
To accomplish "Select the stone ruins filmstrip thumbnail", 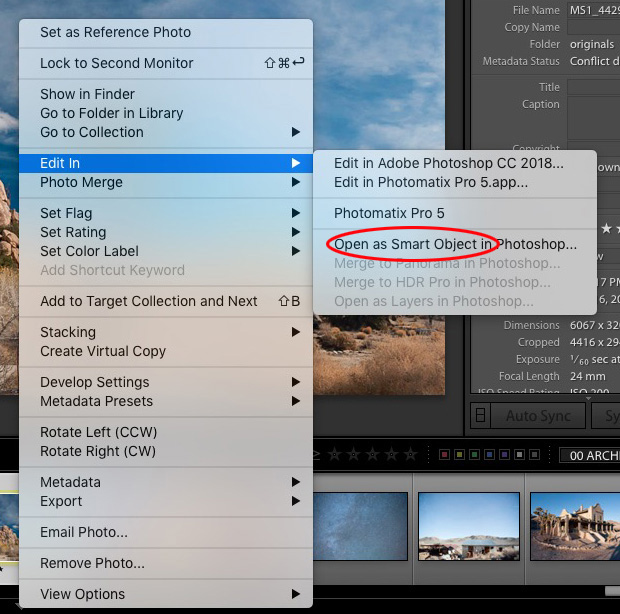I will 575,526.
